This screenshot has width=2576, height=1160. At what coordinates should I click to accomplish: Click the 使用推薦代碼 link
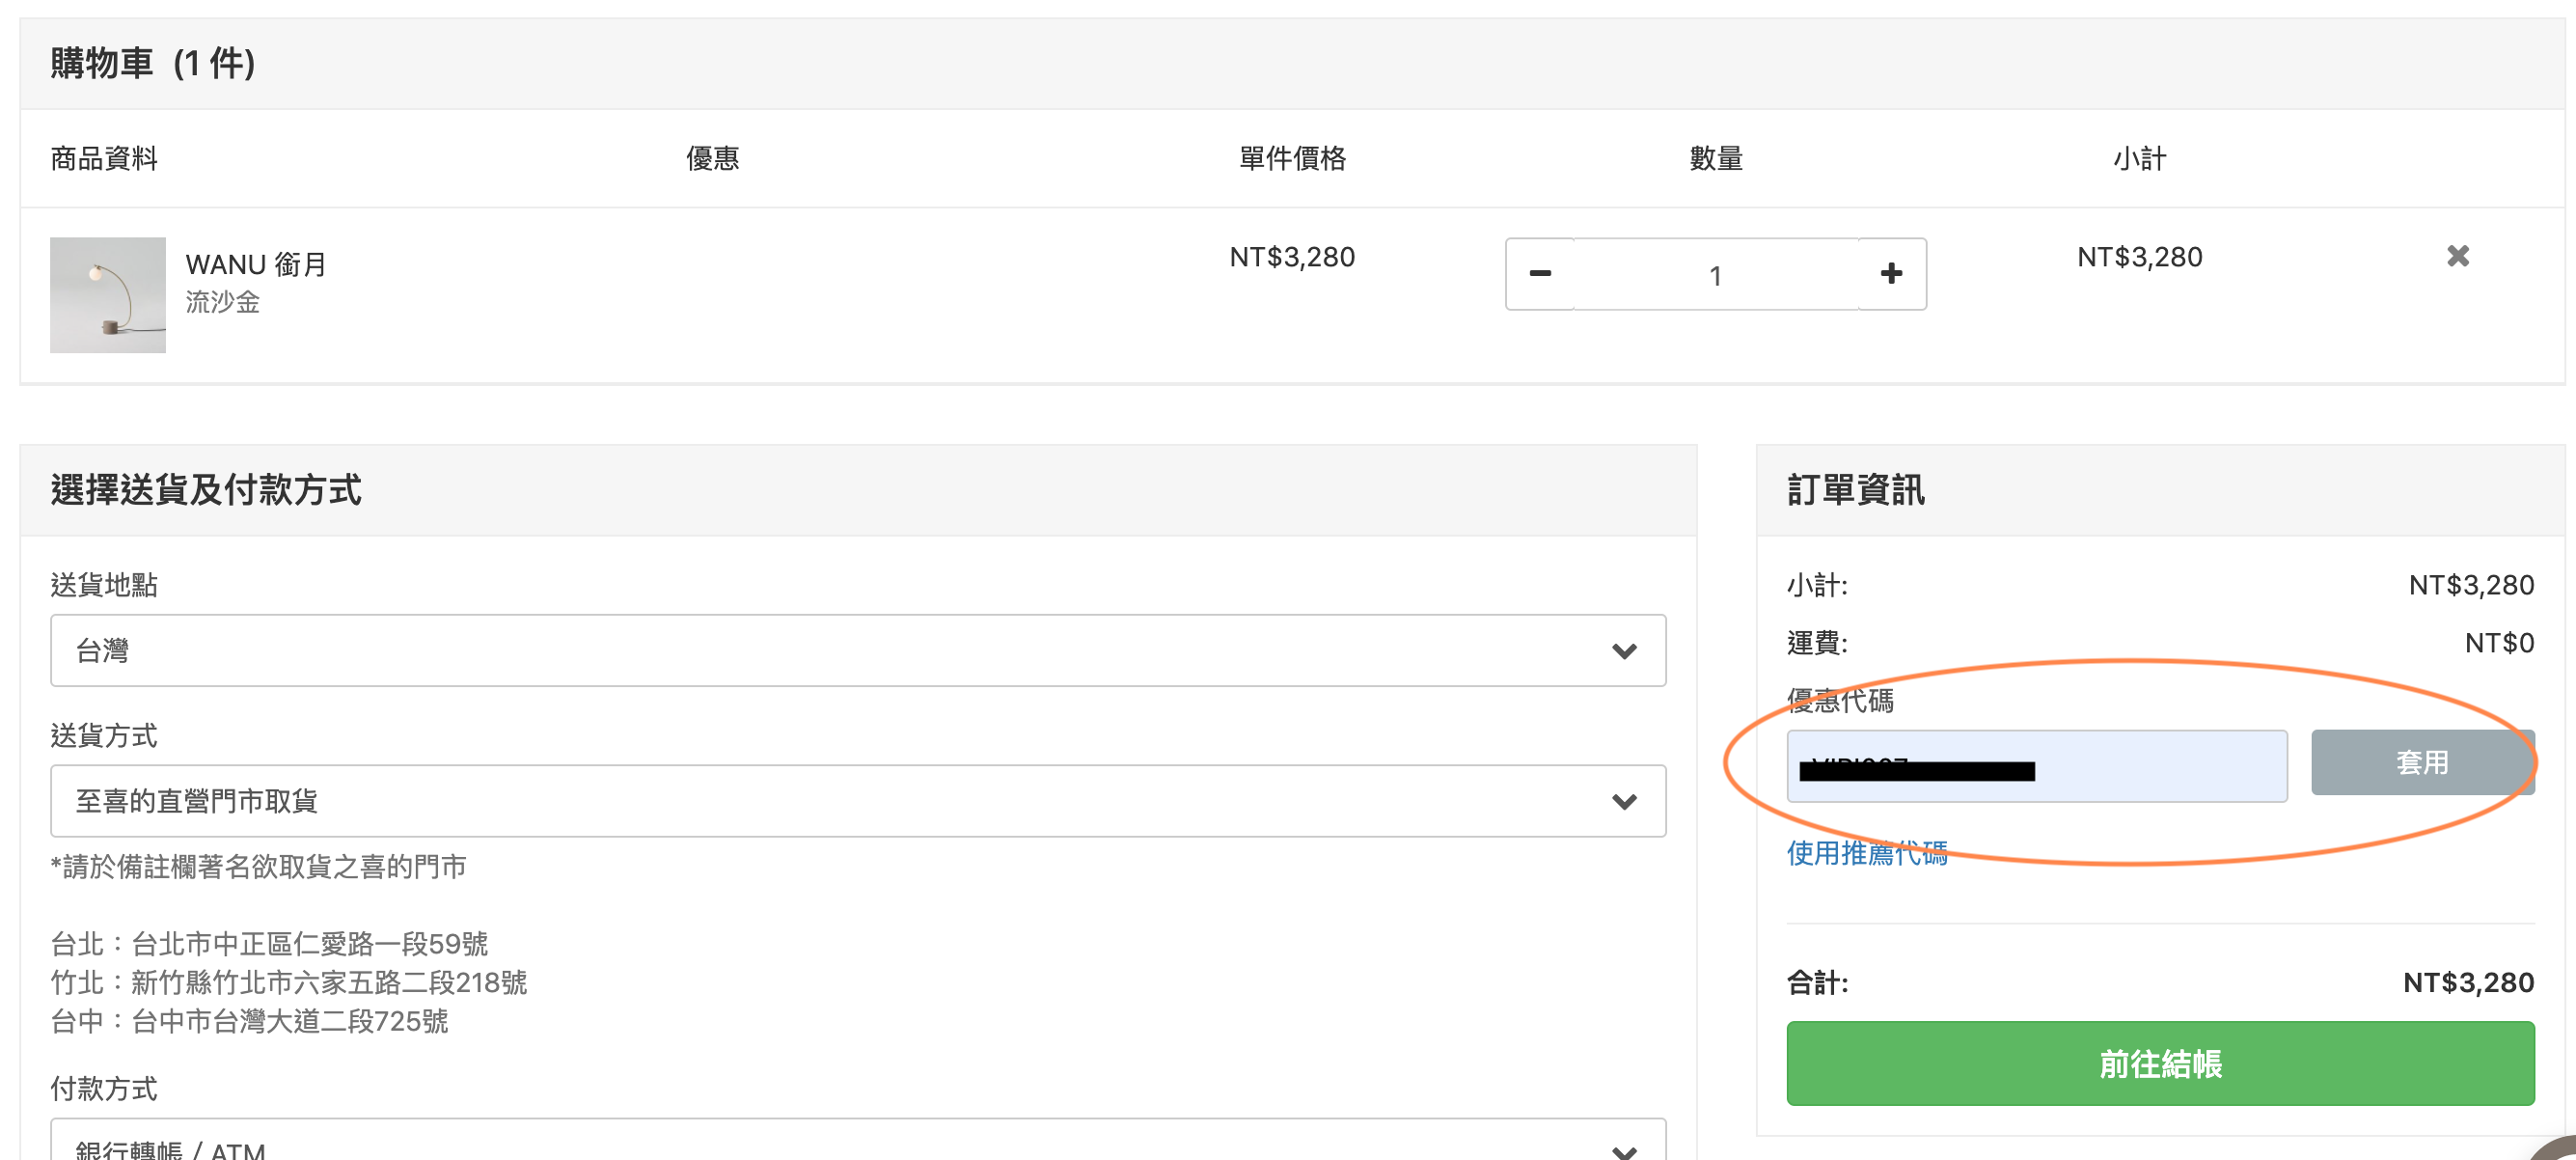(1867, 853)
